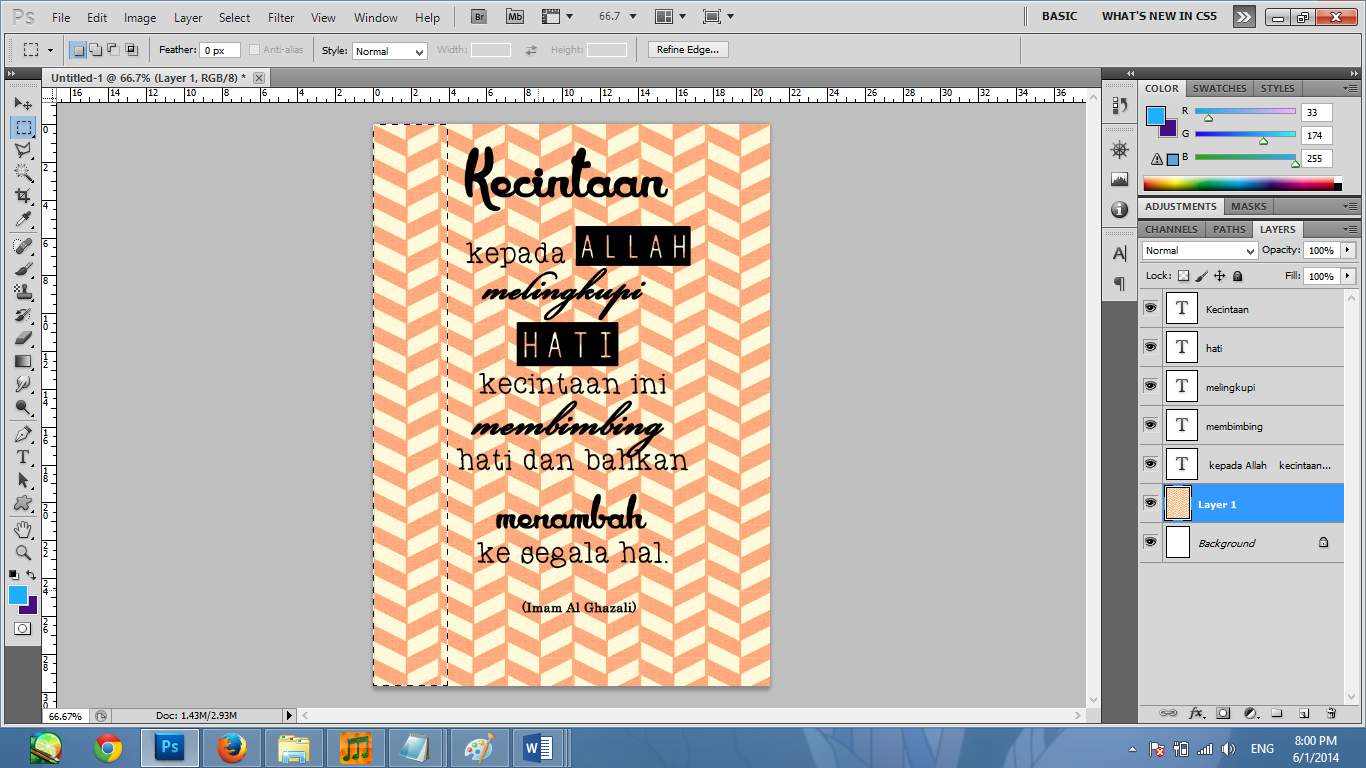Switch to the Channels tab
The image size is (1366, 768).
[1171, 229]
